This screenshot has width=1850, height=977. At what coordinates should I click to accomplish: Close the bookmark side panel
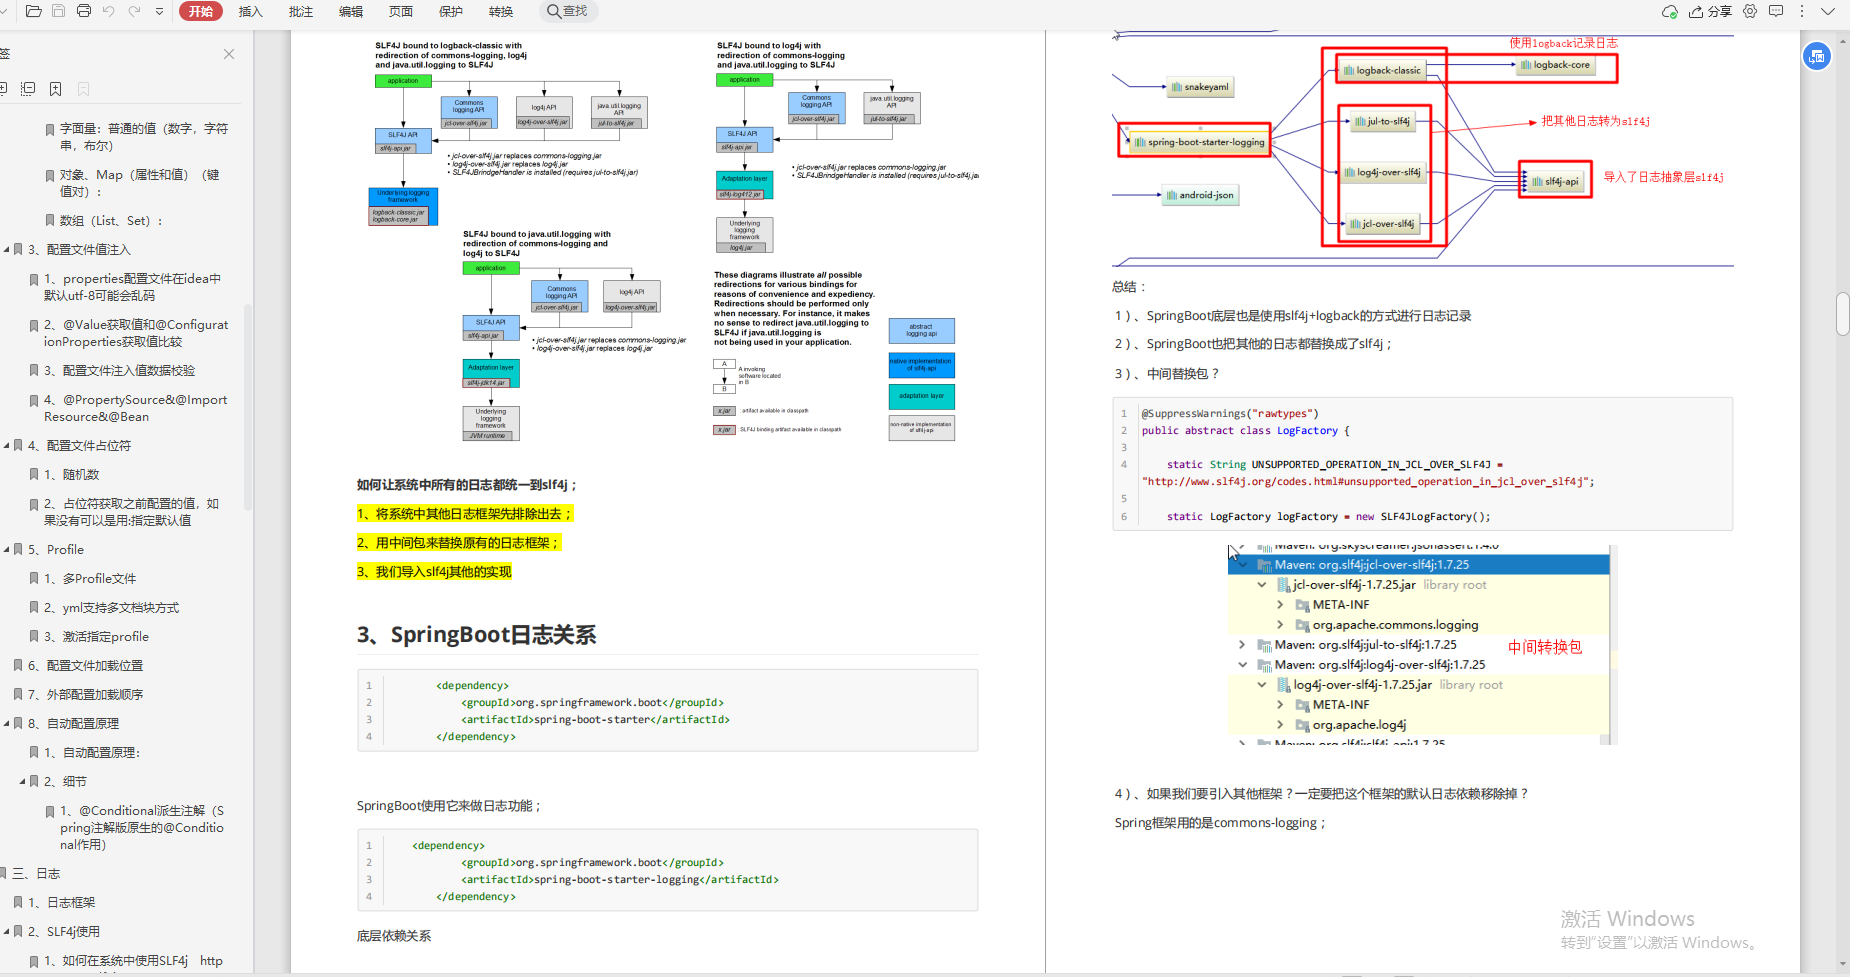coord(229,54)
